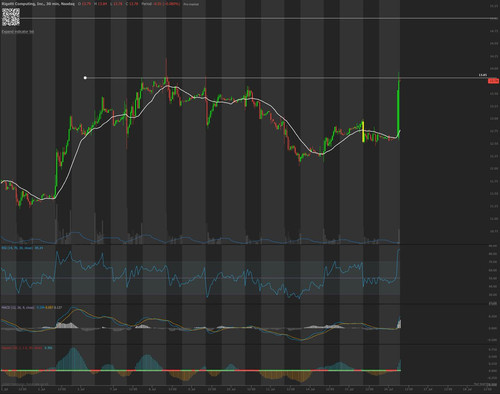500x394 pixels.
Task: Select the yellow highlighted candle
Action: (363, 132)
